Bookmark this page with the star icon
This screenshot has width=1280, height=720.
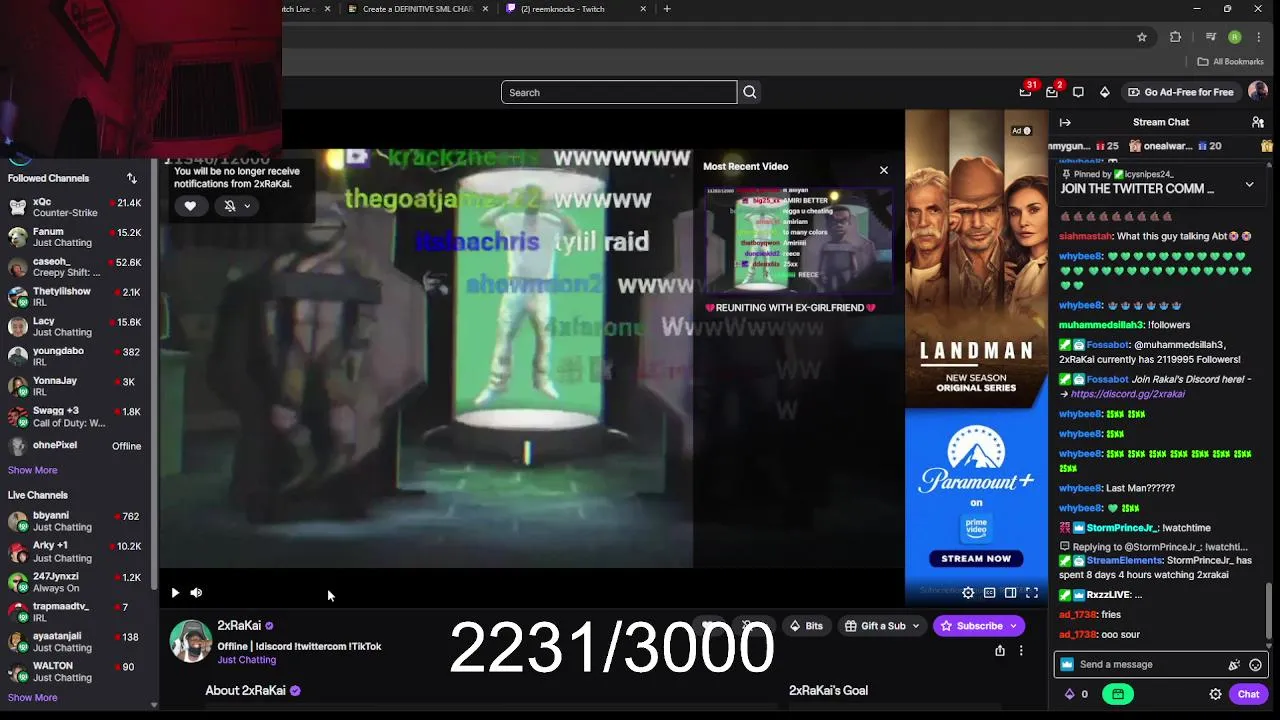1141,37
